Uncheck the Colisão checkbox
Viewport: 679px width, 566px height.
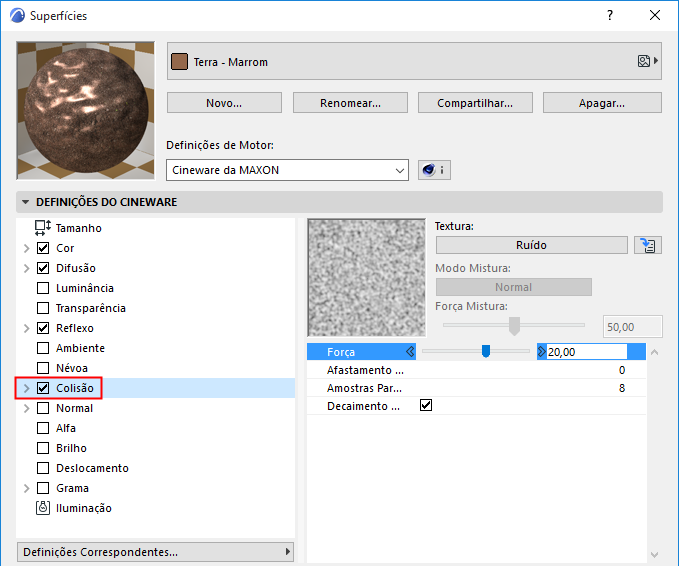click(x=43, y=388)
